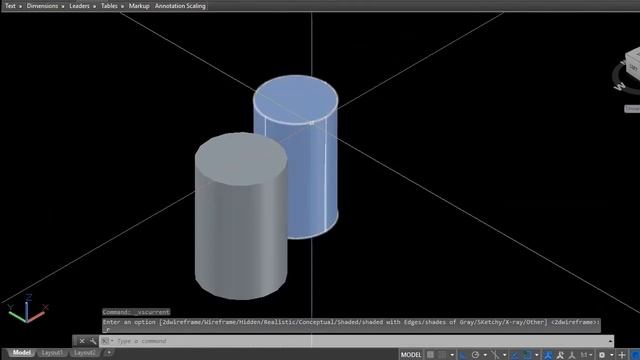Image resolution: width=640 pixels, height=360 pixels.
Task: Toggle isometric drafting icon
Action: pos(495,355)
